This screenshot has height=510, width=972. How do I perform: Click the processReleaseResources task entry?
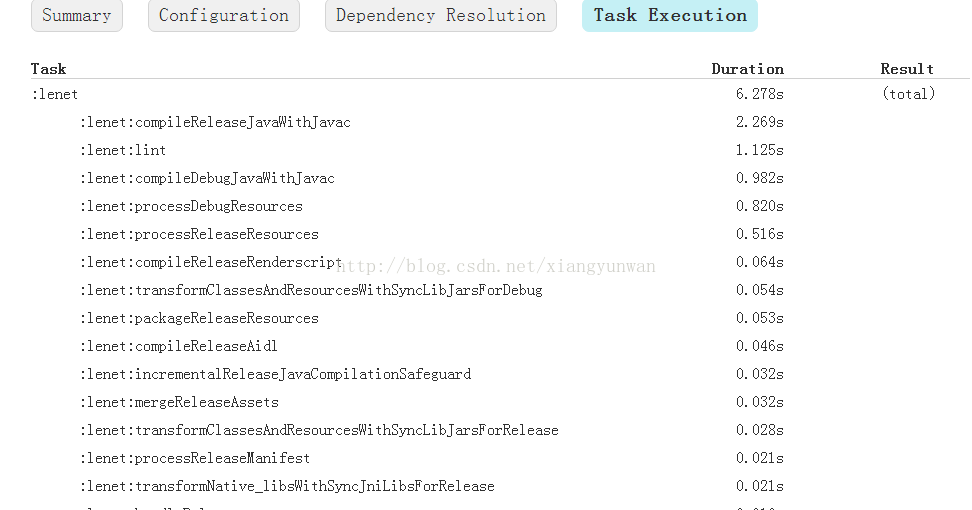[x=199, y=234]
